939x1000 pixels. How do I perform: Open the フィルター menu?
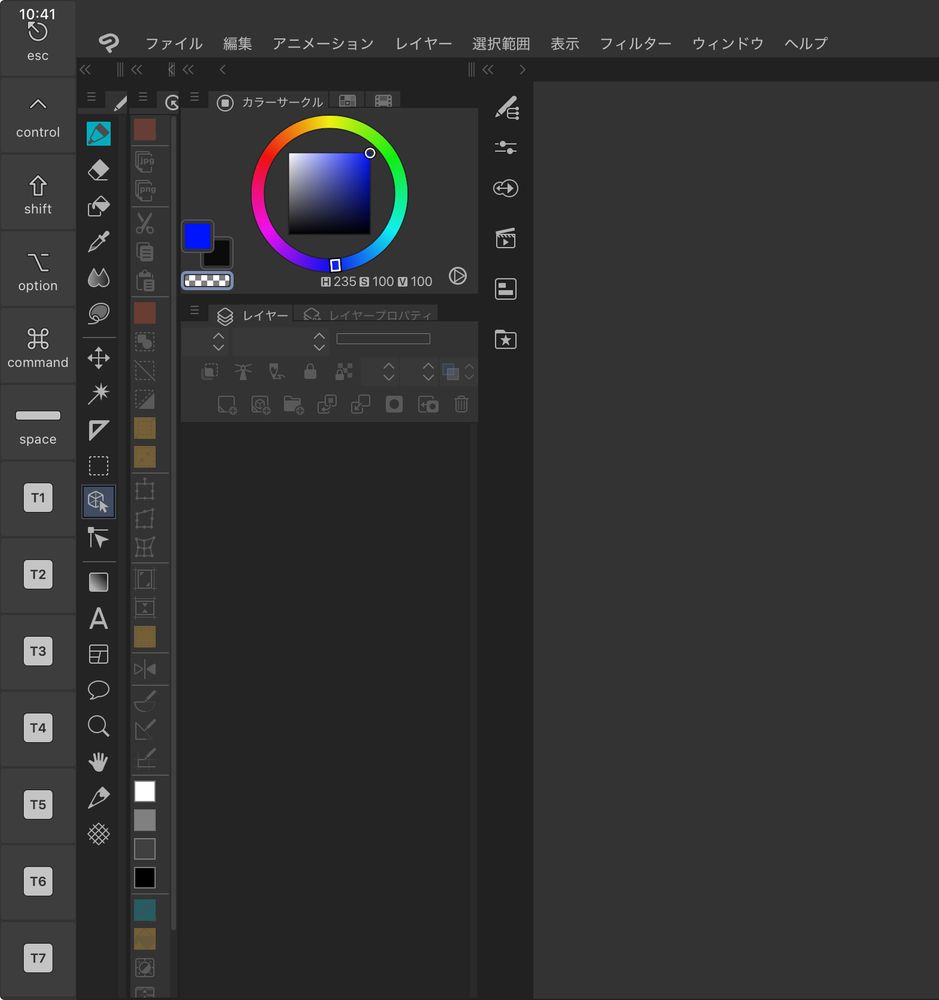635,43
